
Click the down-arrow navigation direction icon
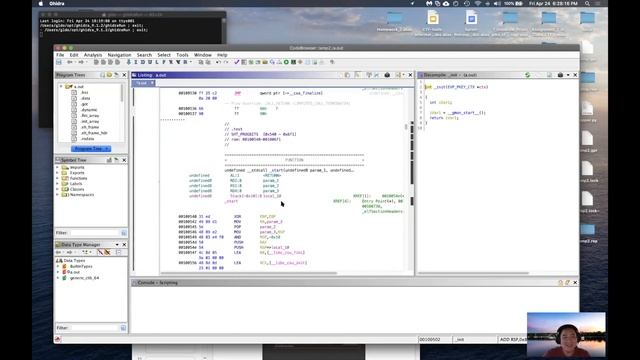click(x=129, y=62)
